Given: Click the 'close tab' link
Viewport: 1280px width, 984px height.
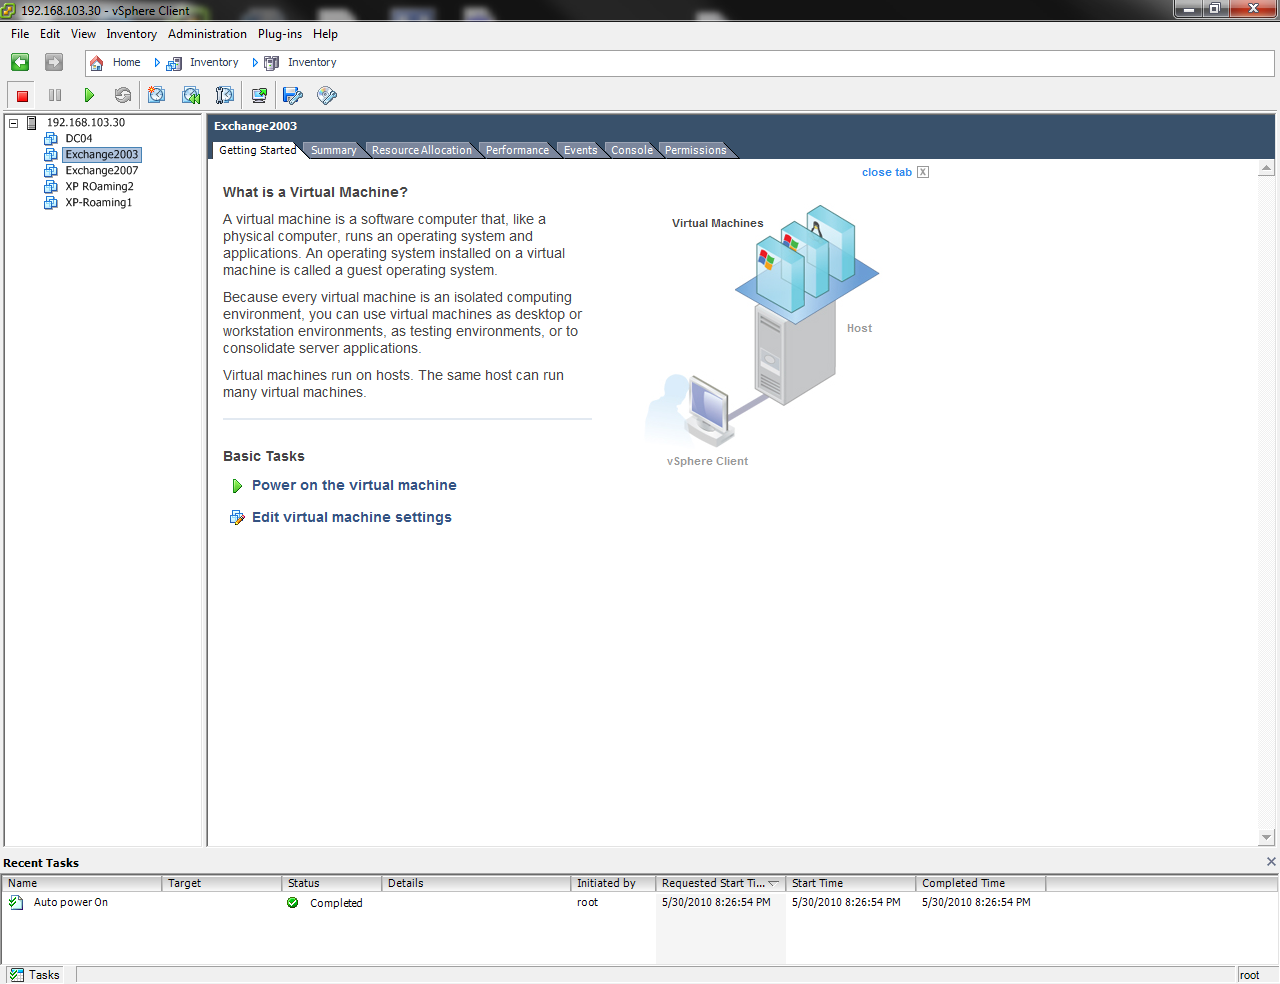Looking at the screenshot, I should tap(887, 172).
